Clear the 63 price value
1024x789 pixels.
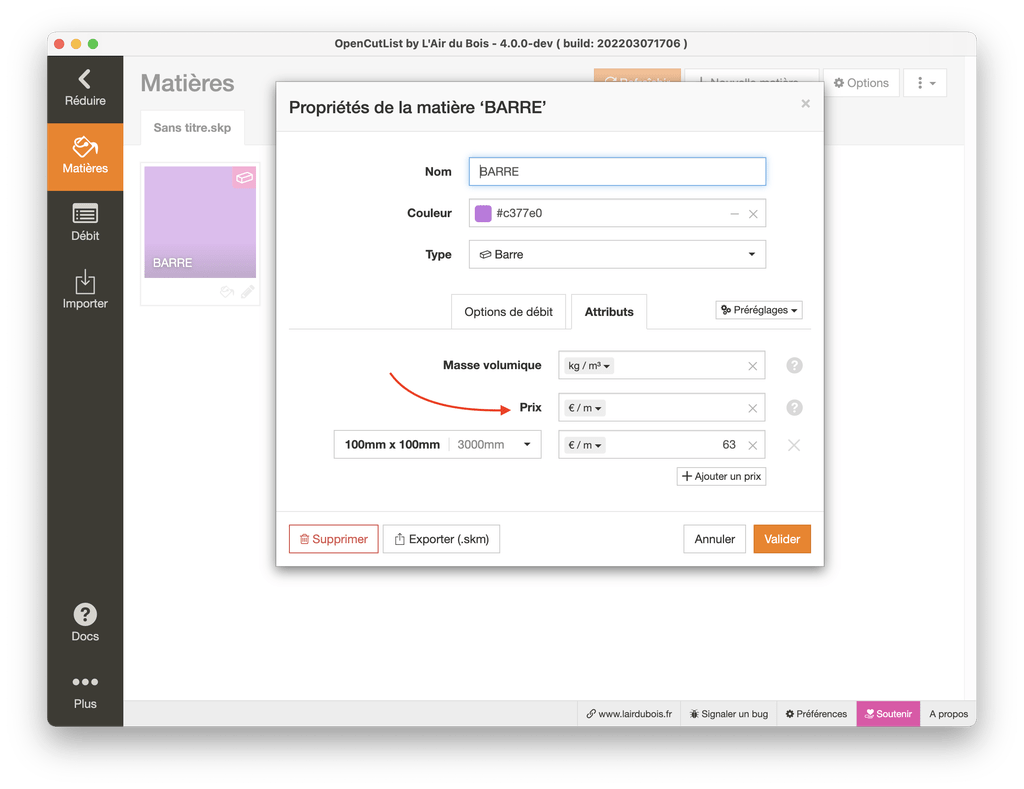(752, 445)
